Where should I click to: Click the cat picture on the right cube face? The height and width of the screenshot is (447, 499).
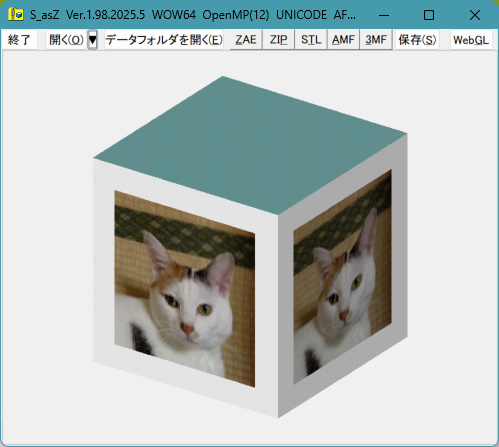point(342,277)
